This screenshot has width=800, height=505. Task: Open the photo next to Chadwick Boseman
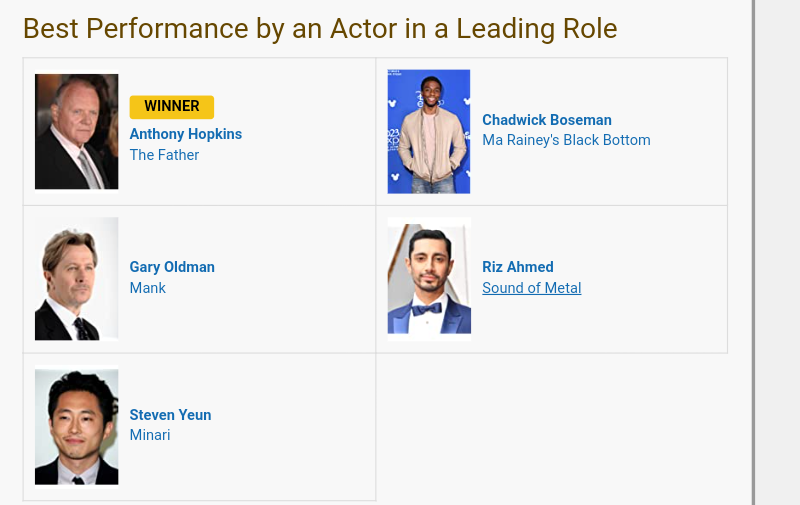428,131
